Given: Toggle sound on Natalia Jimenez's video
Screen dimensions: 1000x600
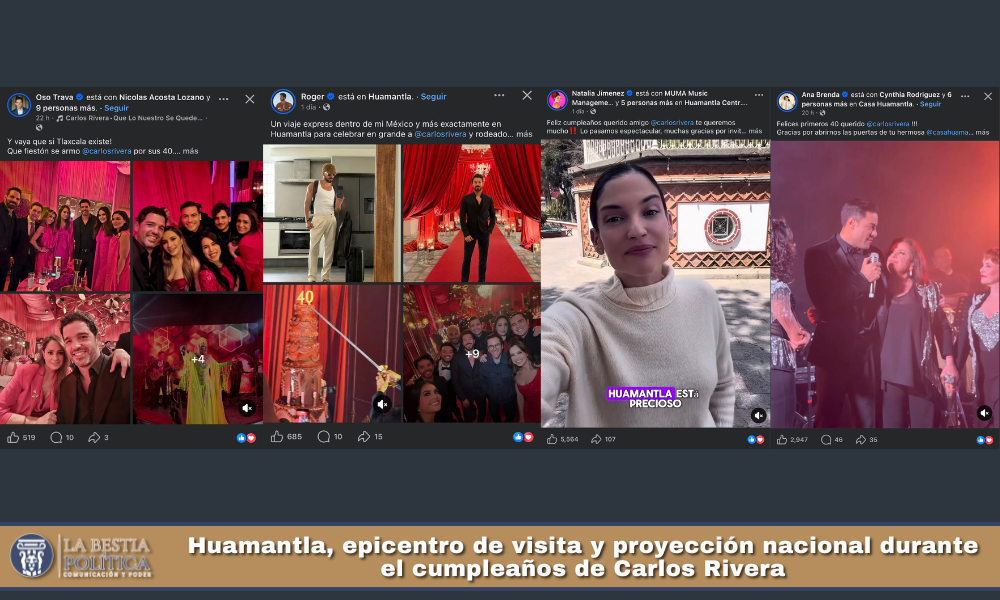Looking at the screenshot, I should [x=758, y=415].
